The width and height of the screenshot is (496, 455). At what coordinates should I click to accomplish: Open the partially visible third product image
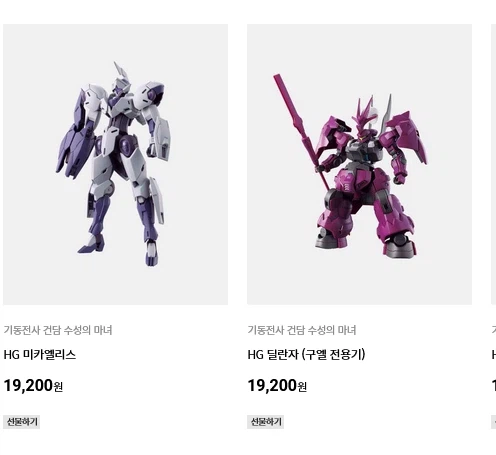tap(494, 164)
